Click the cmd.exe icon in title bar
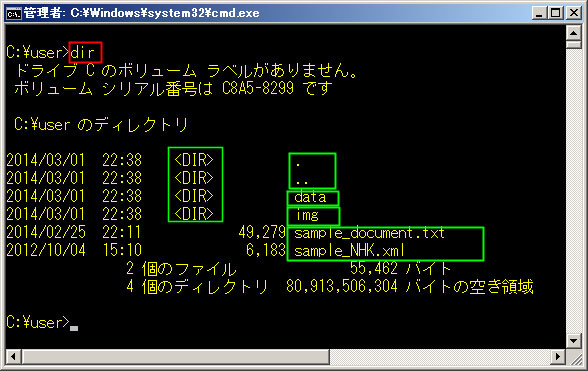 pos(14,14)
